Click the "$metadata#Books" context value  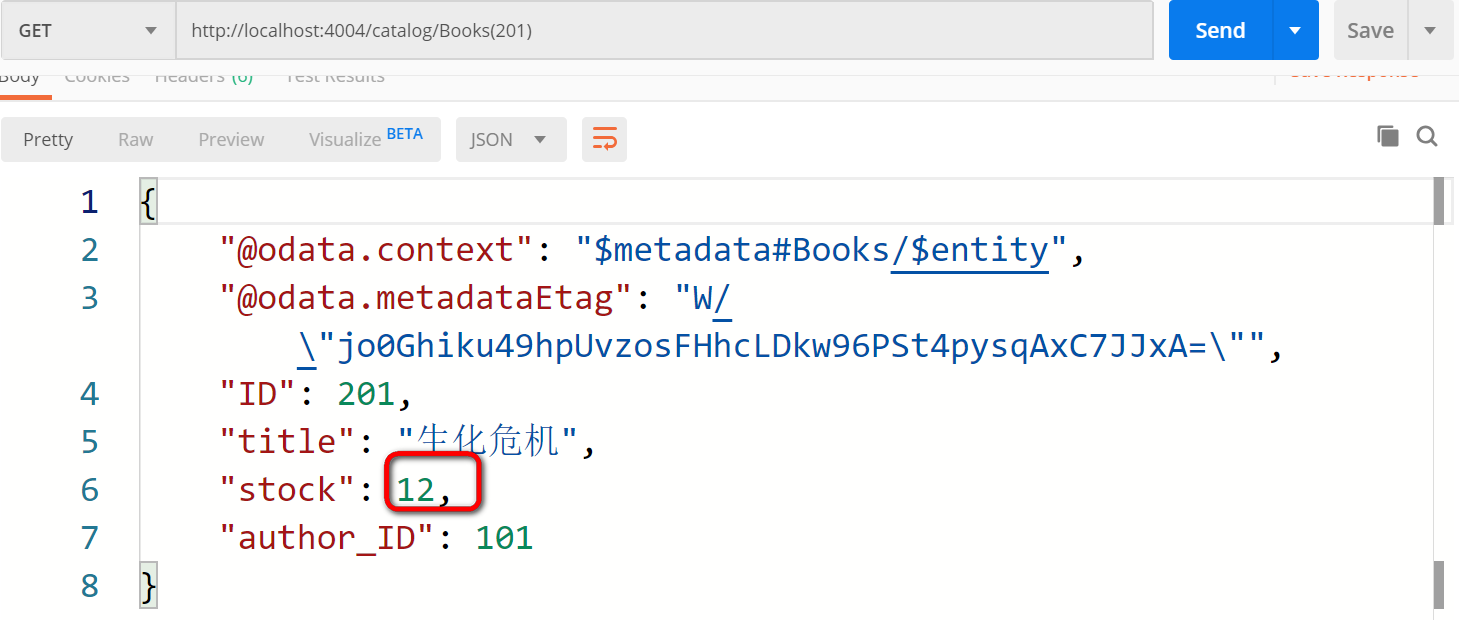coord(733,250)
